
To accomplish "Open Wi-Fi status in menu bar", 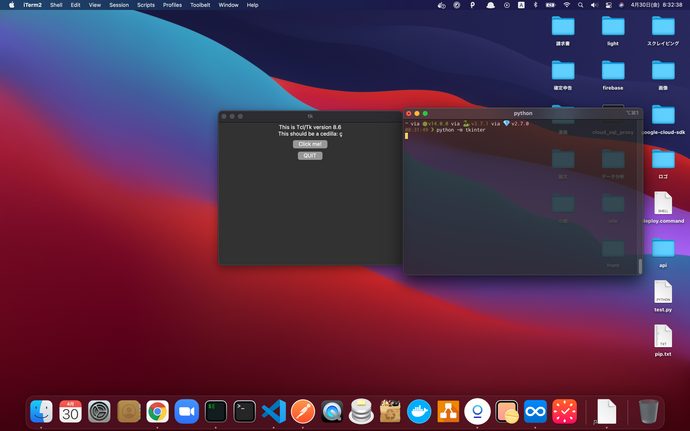I will tap(566, 5).
